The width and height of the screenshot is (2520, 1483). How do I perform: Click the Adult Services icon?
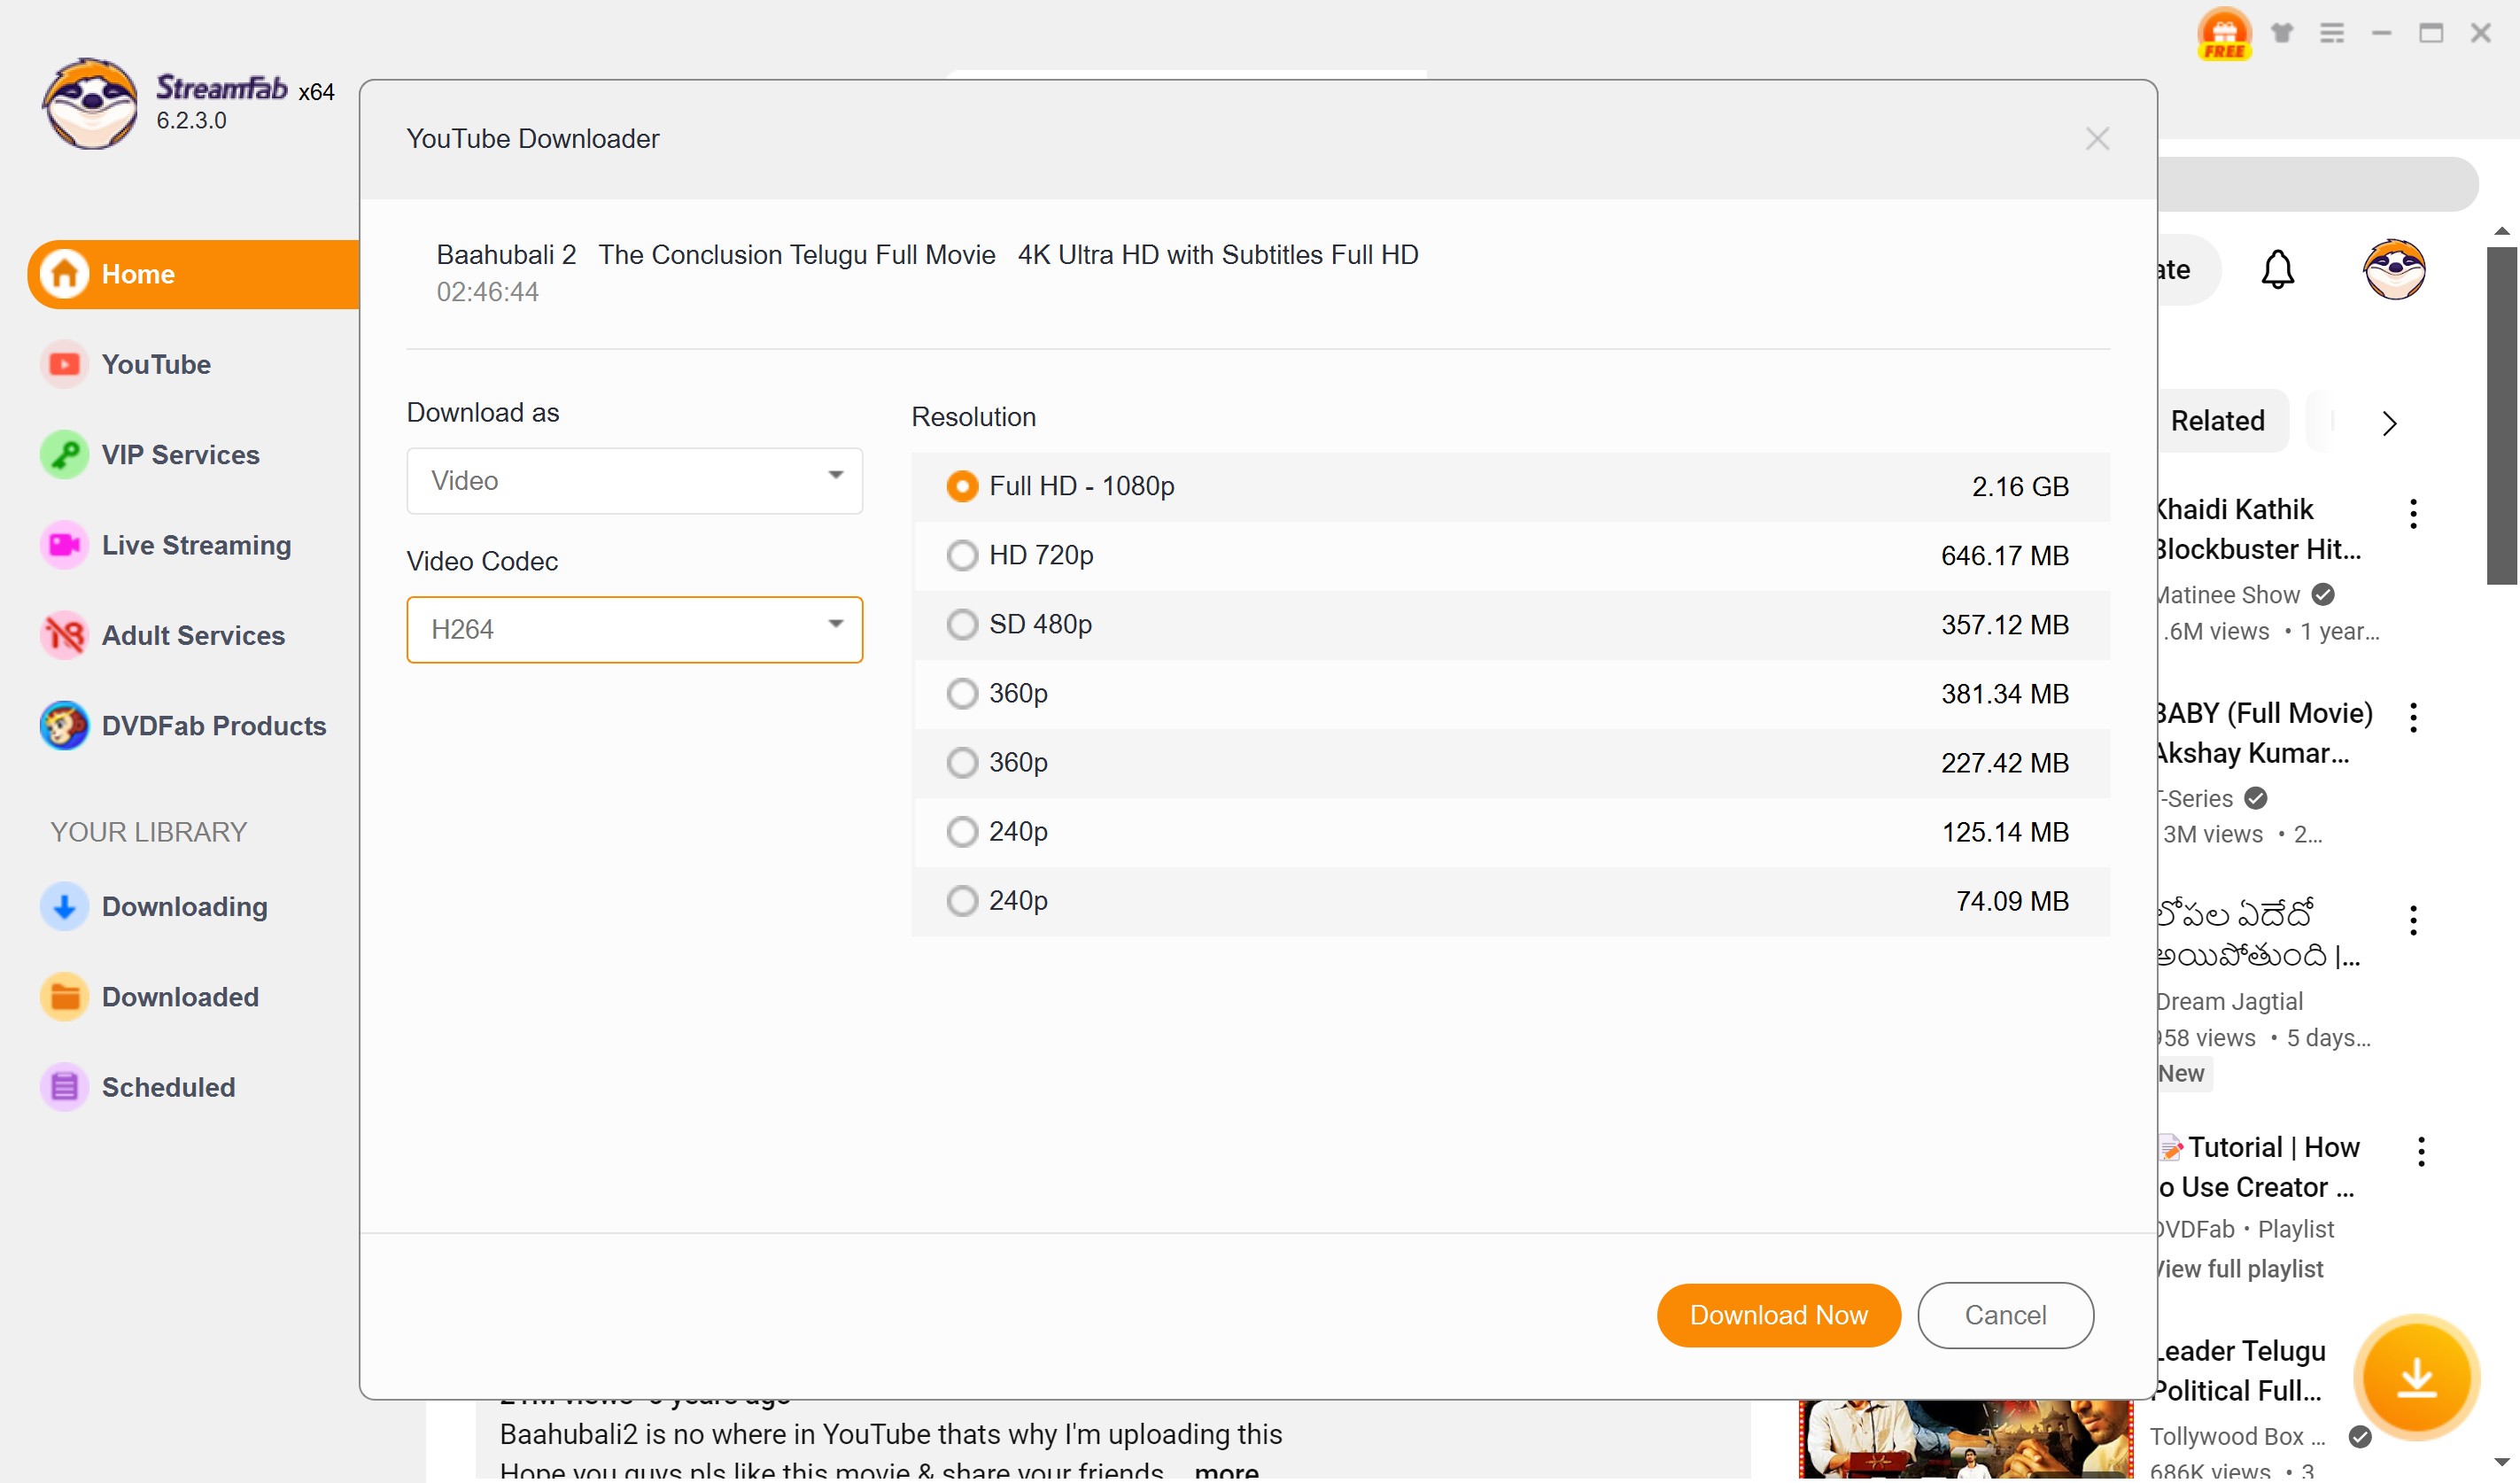point(65,635)
